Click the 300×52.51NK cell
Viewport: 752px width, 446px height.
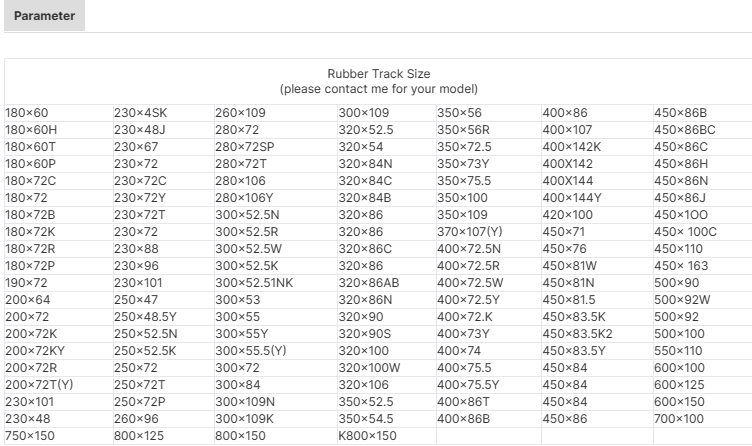(276, 283)
